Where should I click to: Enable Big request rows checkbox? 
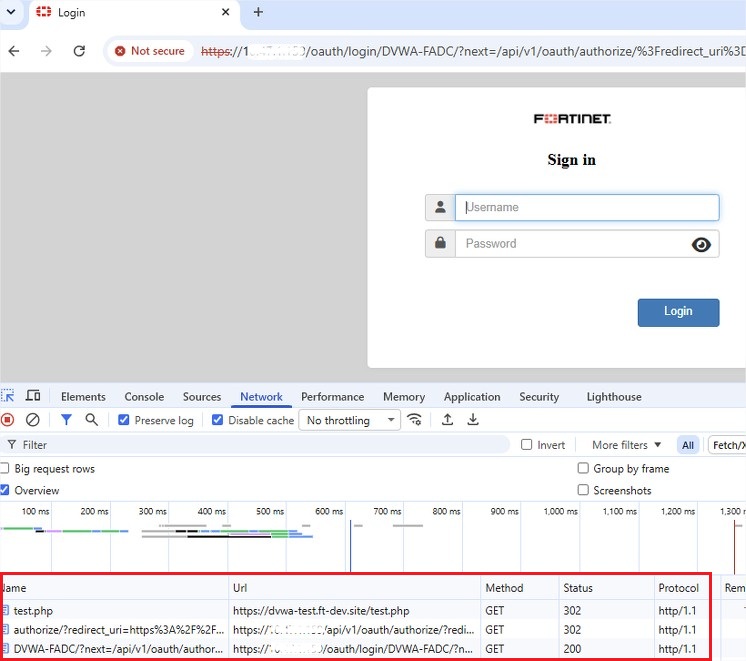coord(5,468)
